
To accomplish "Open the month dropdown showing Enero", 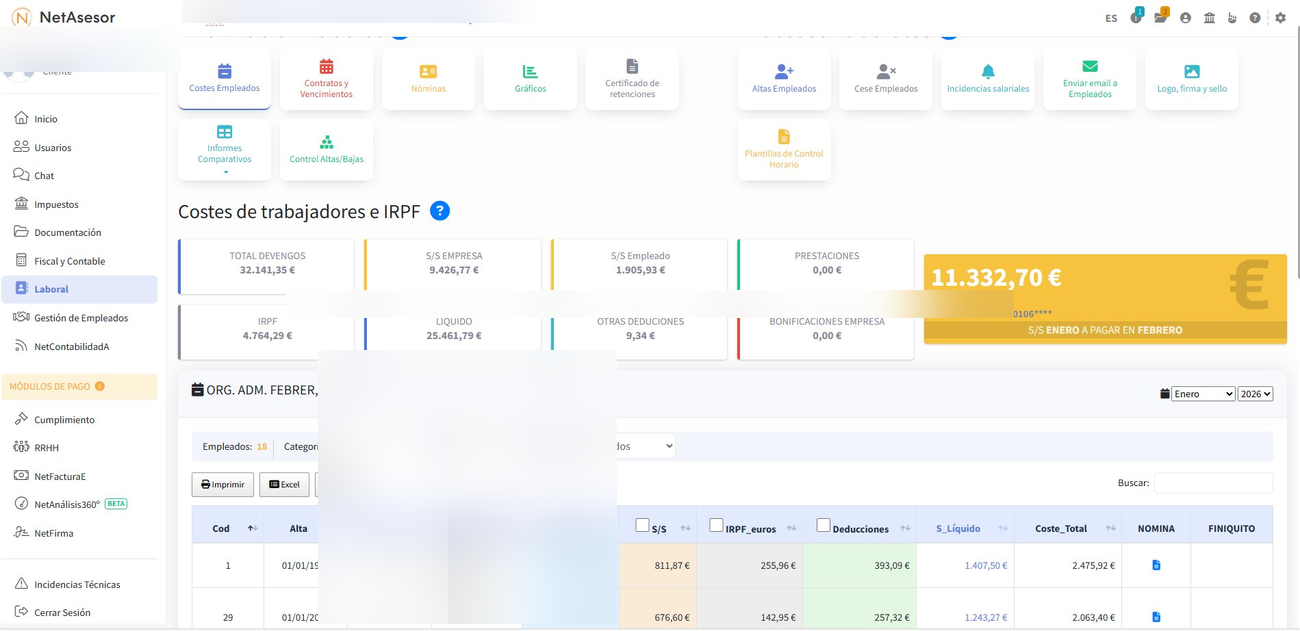I will [x=1202, y=394].
